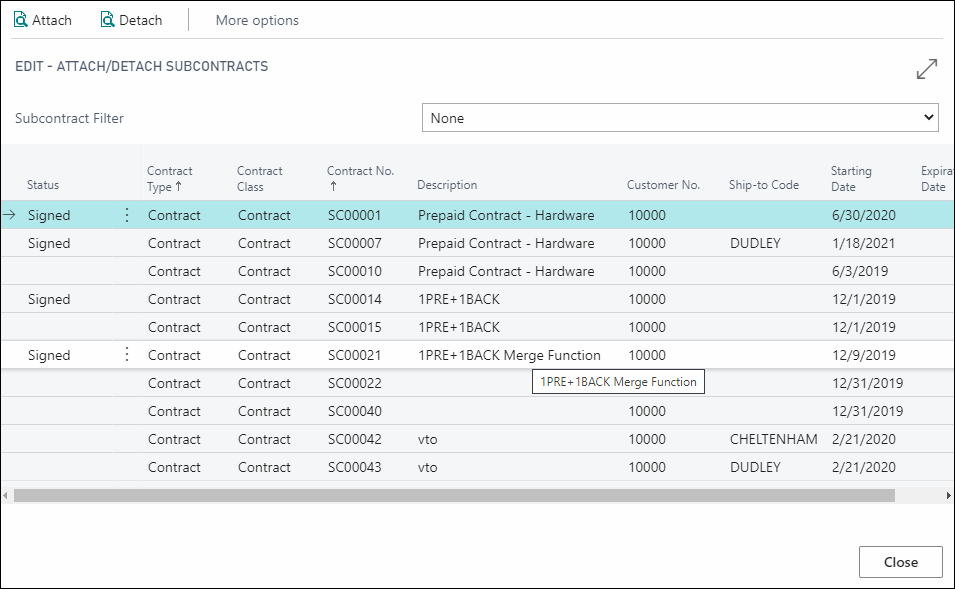Click starting date in SC00042 row
Image resolution: width=955 pixels, height=589 pixels.
pyautogui.click(x=864, y=439)
